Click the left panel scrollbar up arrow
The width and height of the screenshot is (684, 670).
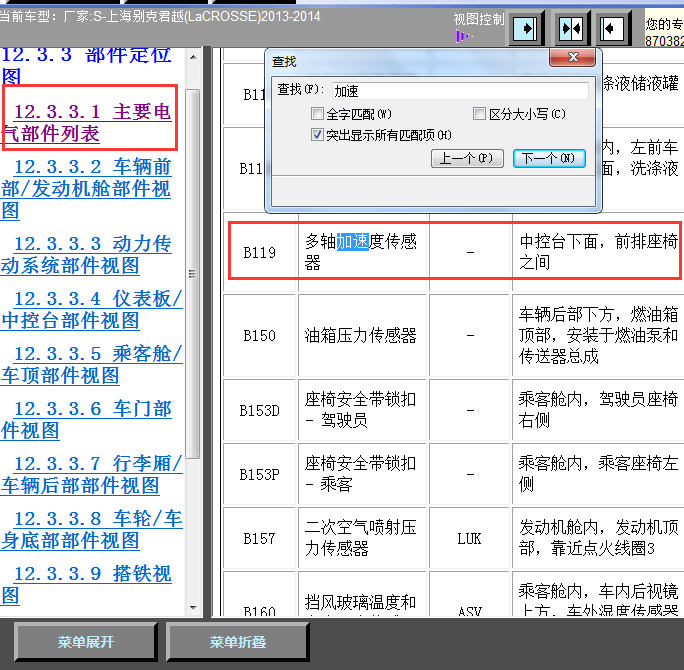click(193, 57)
